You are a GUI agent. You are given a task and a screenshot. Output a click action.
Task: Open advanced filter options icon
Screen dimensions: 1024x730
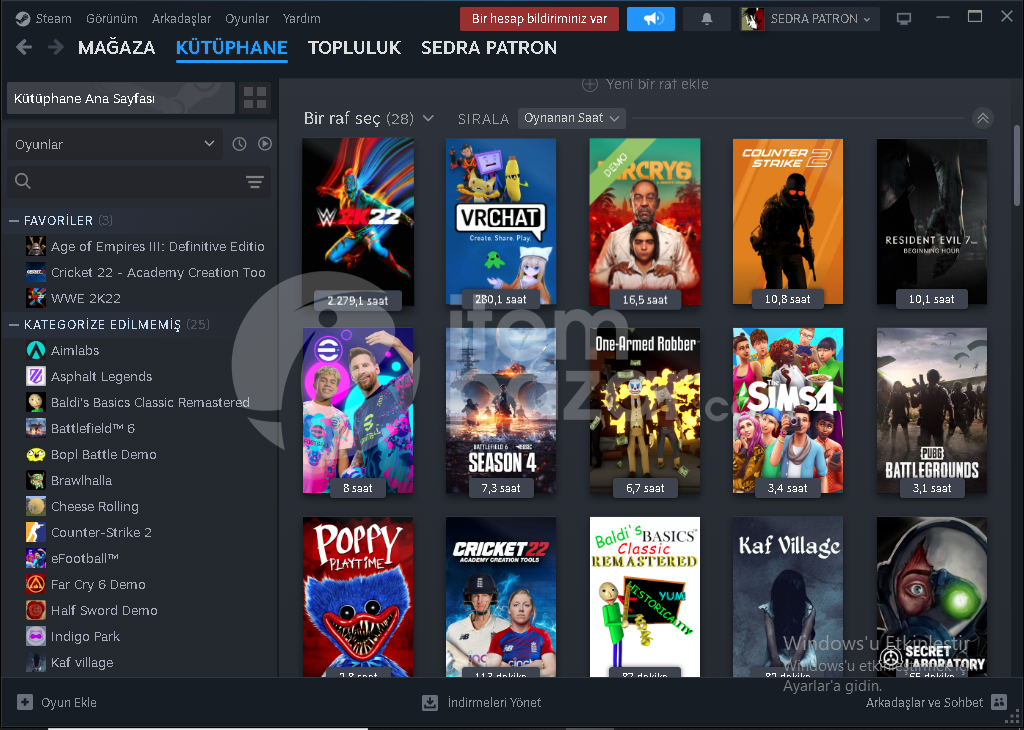pos(255,182)
